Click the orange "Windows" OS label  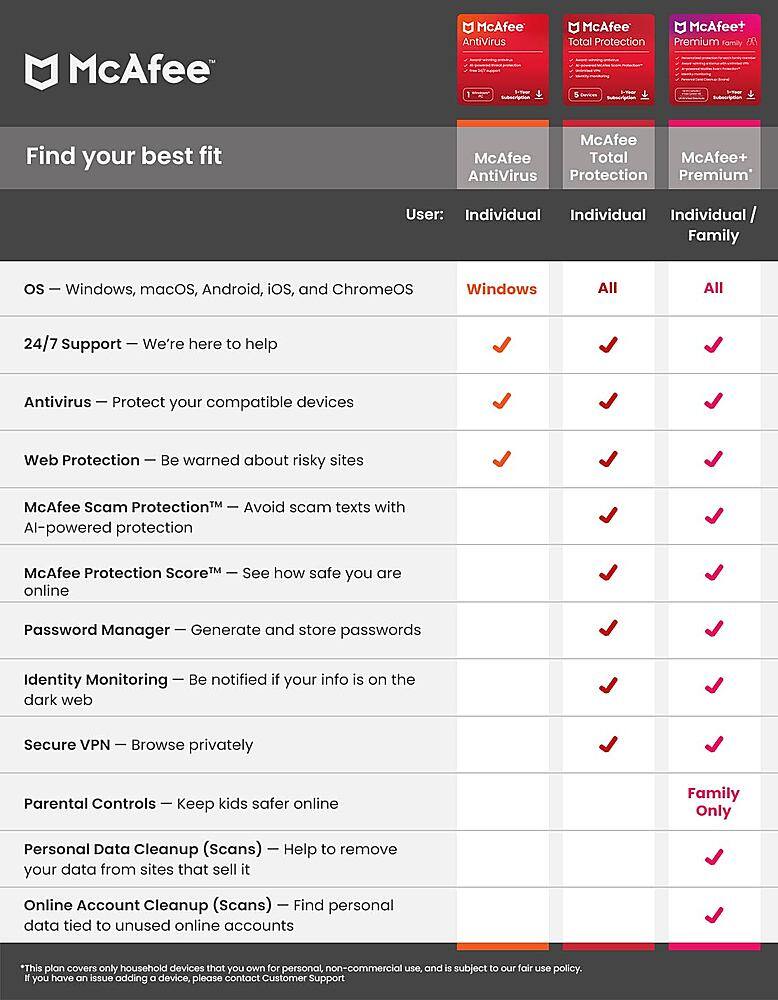pyautogui.click(x=502, y=289)
